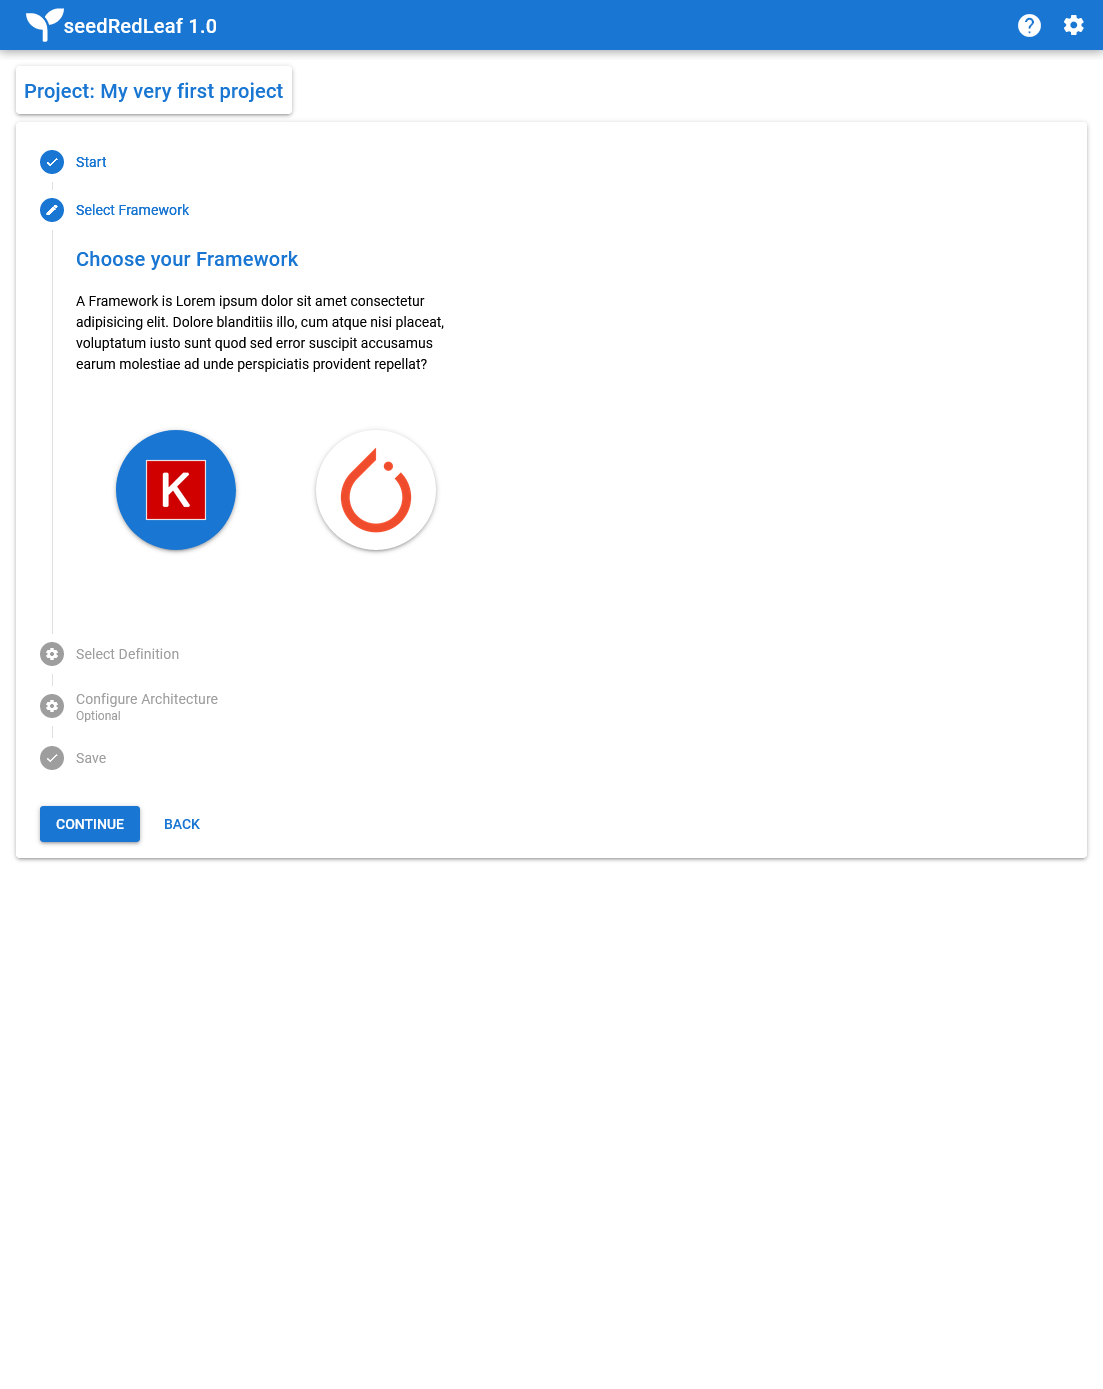
Task: Click the Configure Architecture step gear icon
Action: click(x=52, y=706)
